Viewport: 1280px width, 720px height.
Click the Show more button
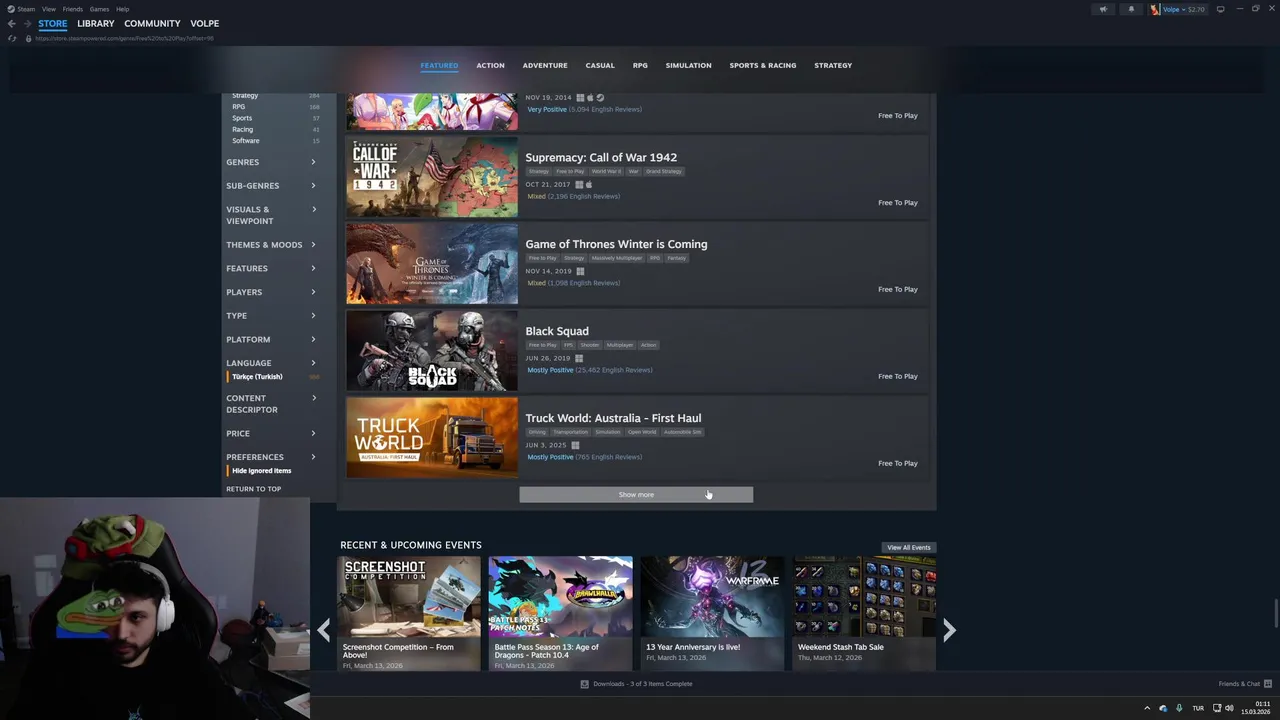pos(636,494)
